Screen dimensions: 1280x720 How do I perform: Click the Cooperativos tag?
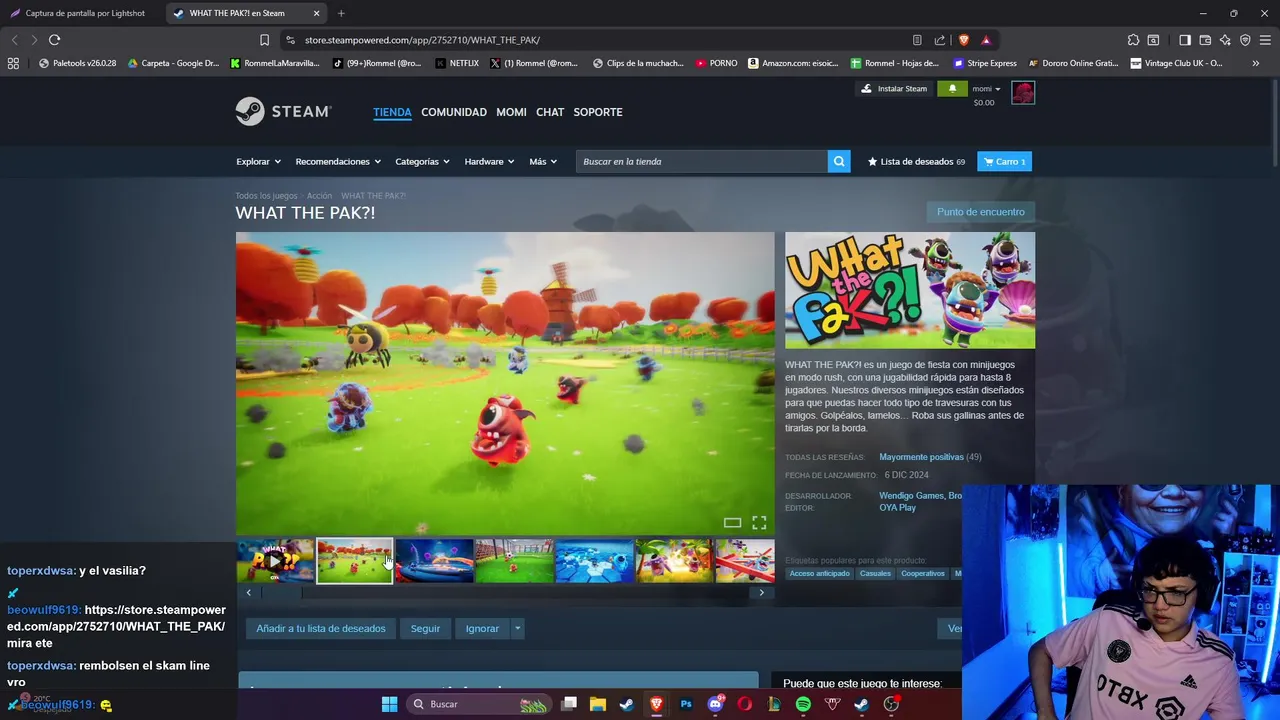point(922,573)
